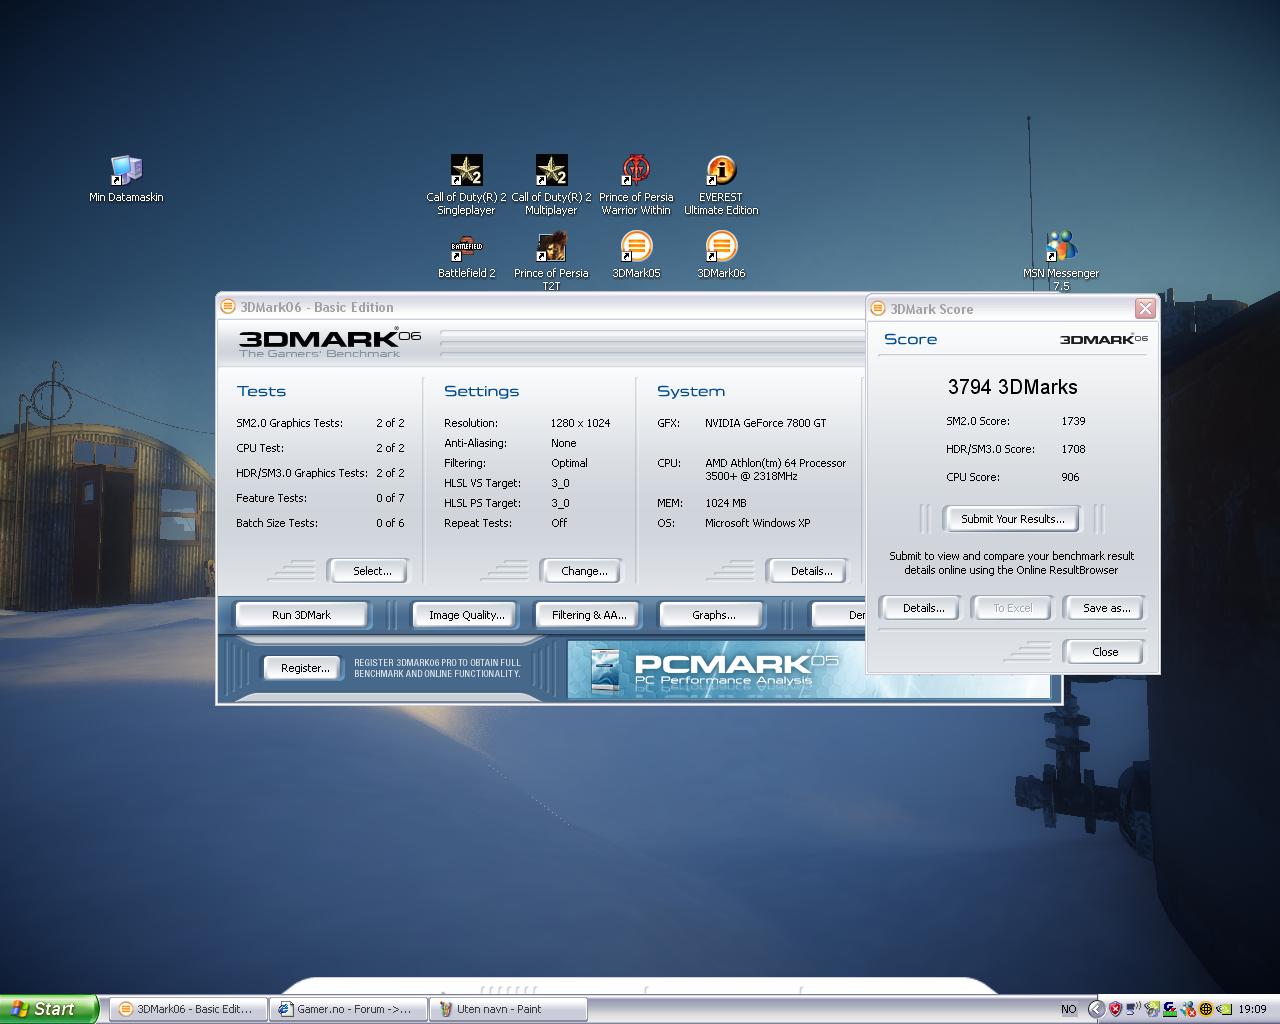Click Select button under Tests
Viewport: 1280px width, 1024px height.
368,571
